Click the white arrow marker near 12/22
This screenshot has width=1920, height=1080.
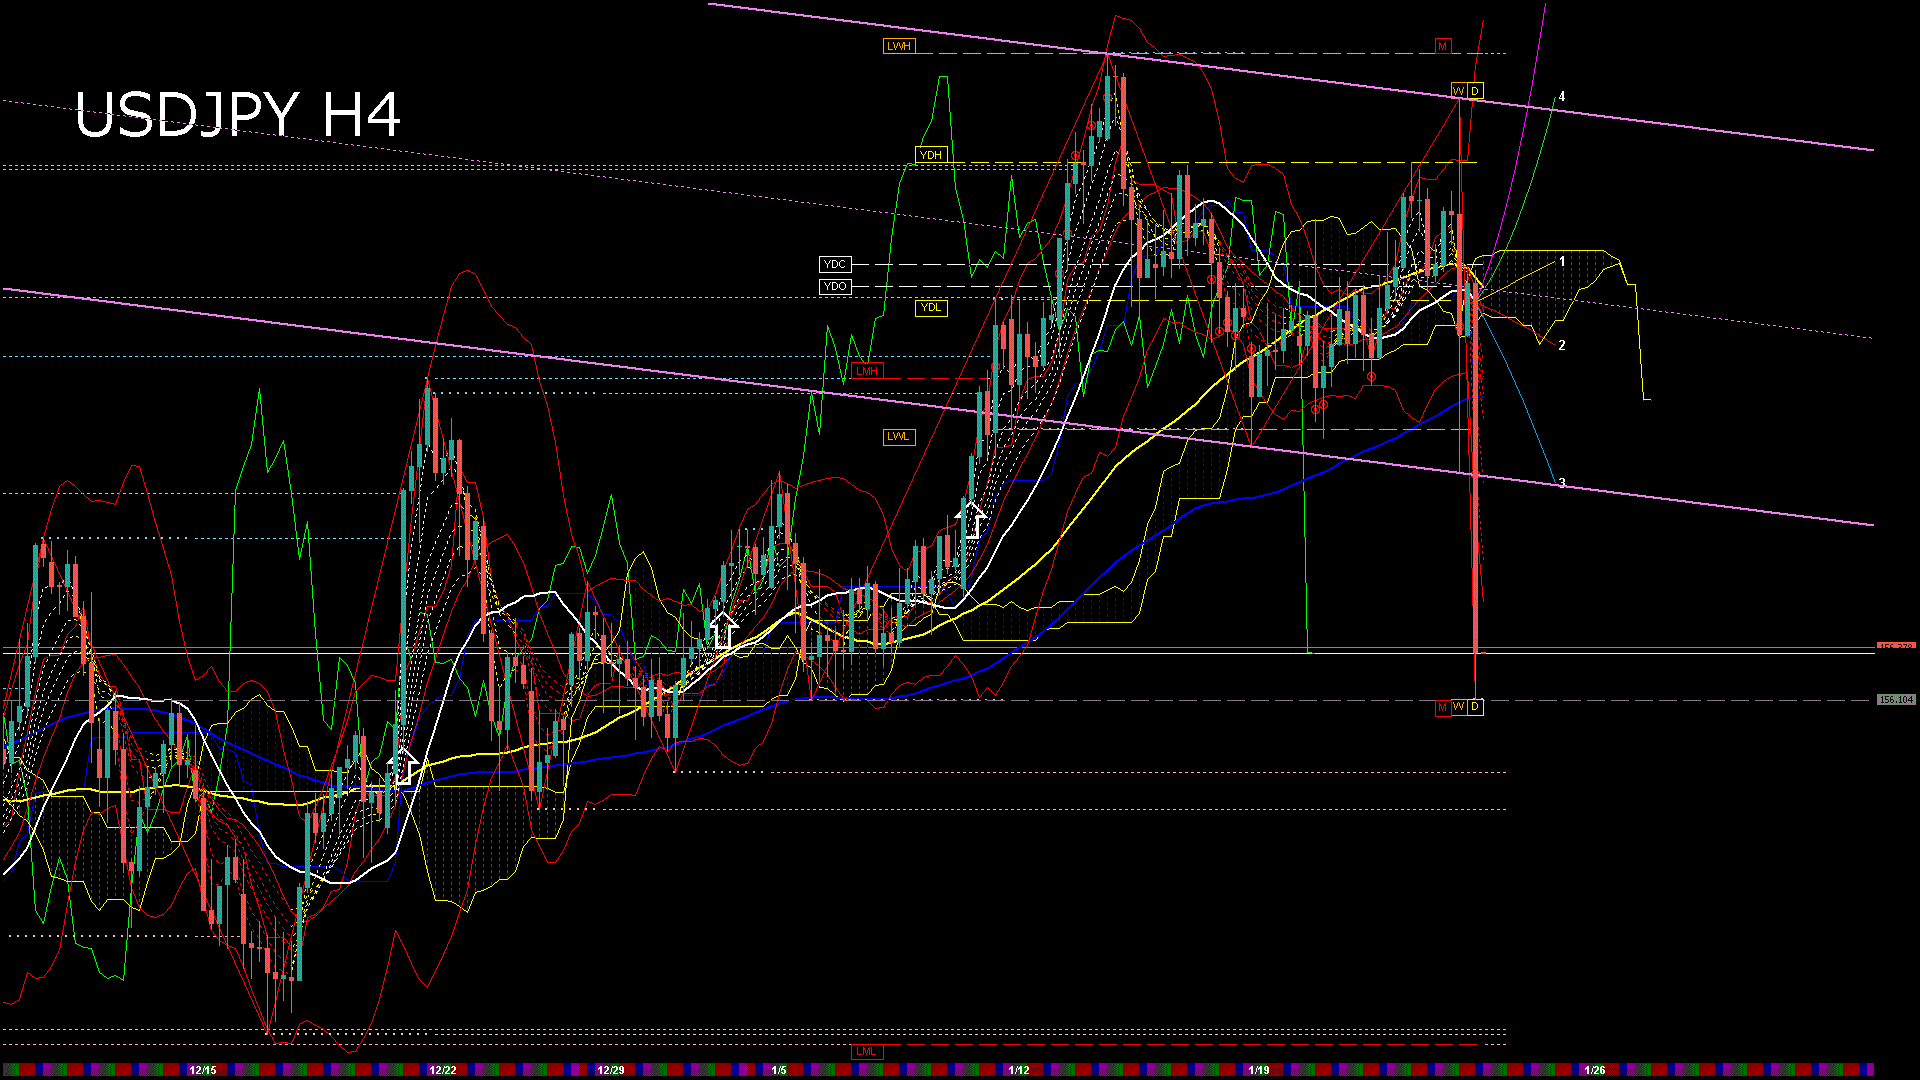click(402, 766)
